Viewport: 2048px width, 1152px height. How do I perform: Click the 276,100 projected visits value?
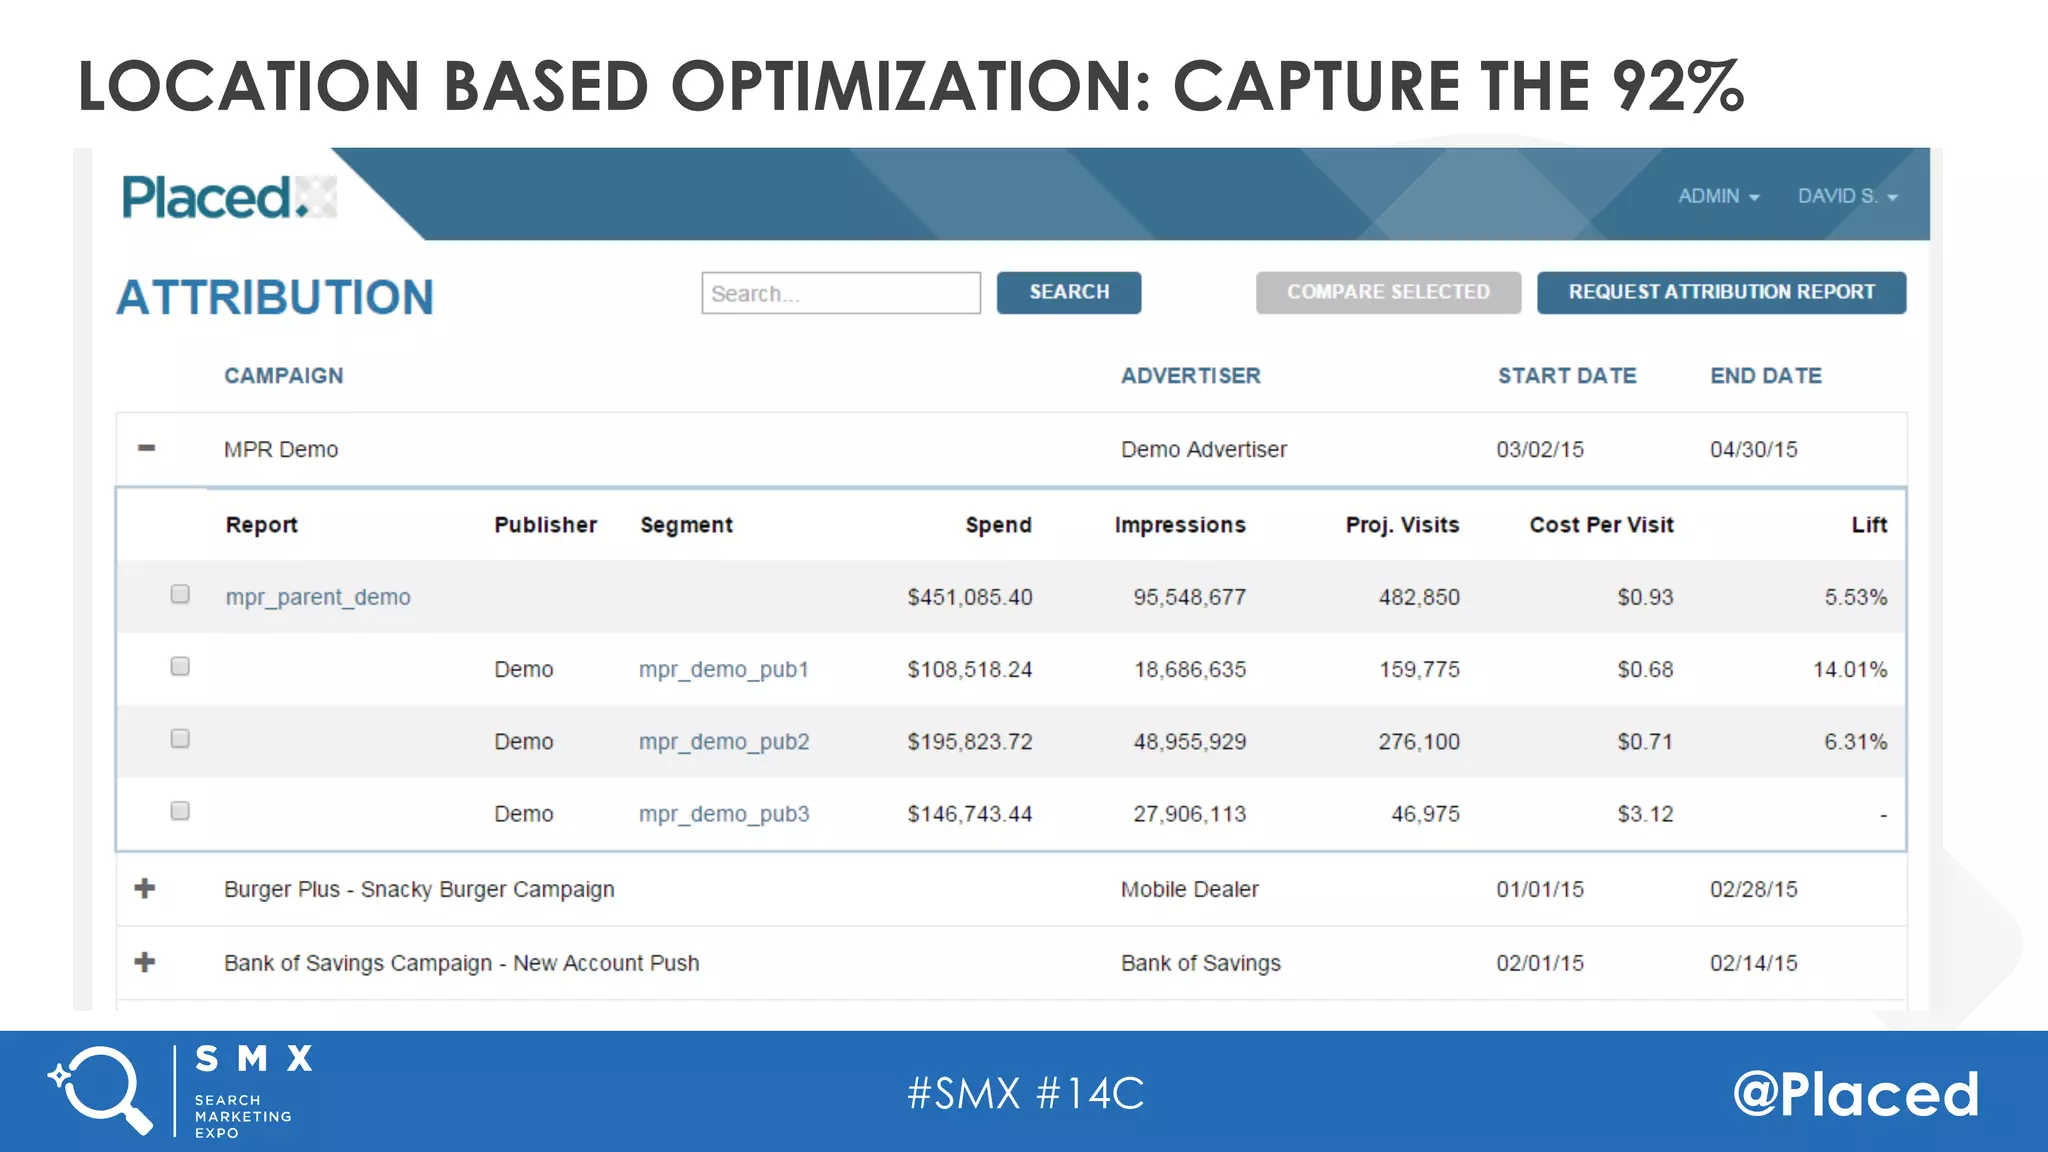click(x=1419, y=742)
